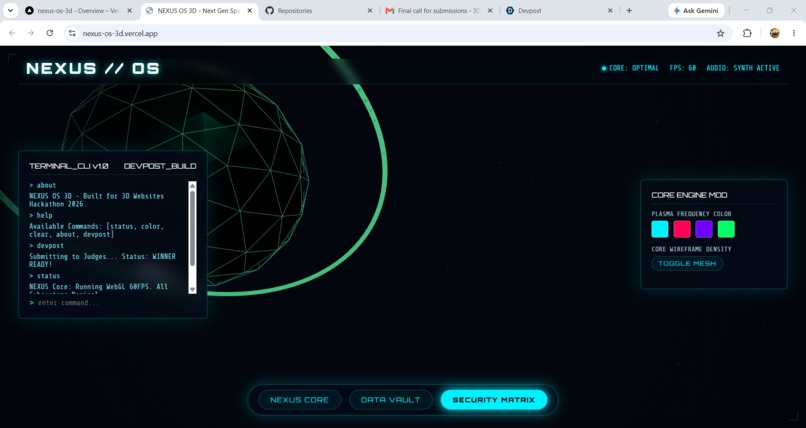This screenshot has width=806, height=428.
Task: Click the CORE ENGINE MOD heading
Action: (x=689, y=195)
